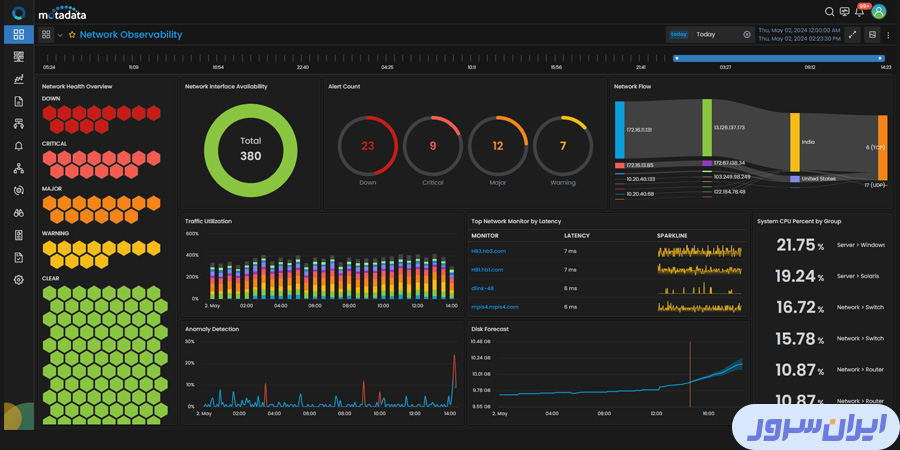Click the search magnifier icon
This screenshot has width=900, height=450.
[829, 12]
